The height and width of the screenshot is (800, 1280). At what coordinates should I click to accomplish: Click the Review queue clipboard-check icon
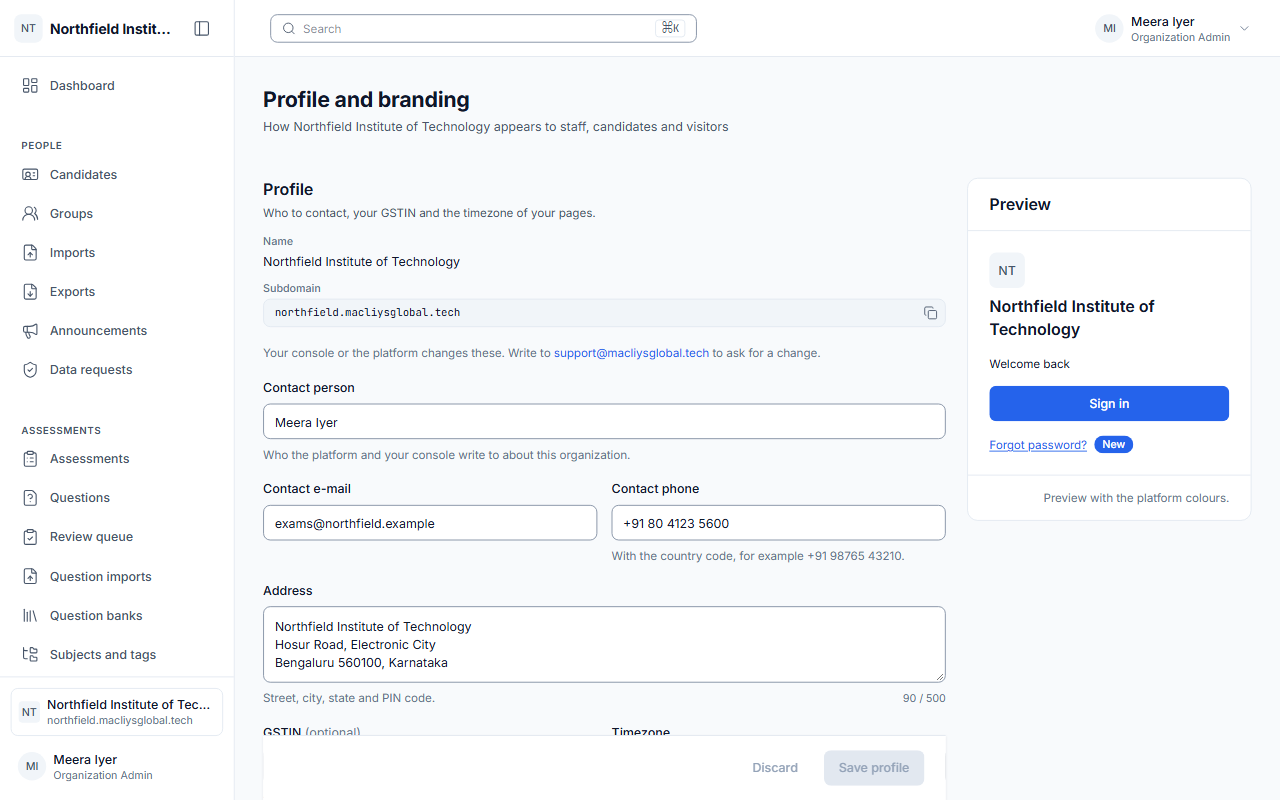(30, 537)
